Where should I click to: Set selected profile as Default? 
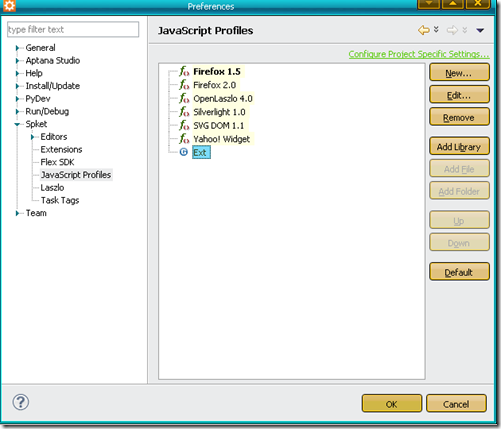coord(459,272)
